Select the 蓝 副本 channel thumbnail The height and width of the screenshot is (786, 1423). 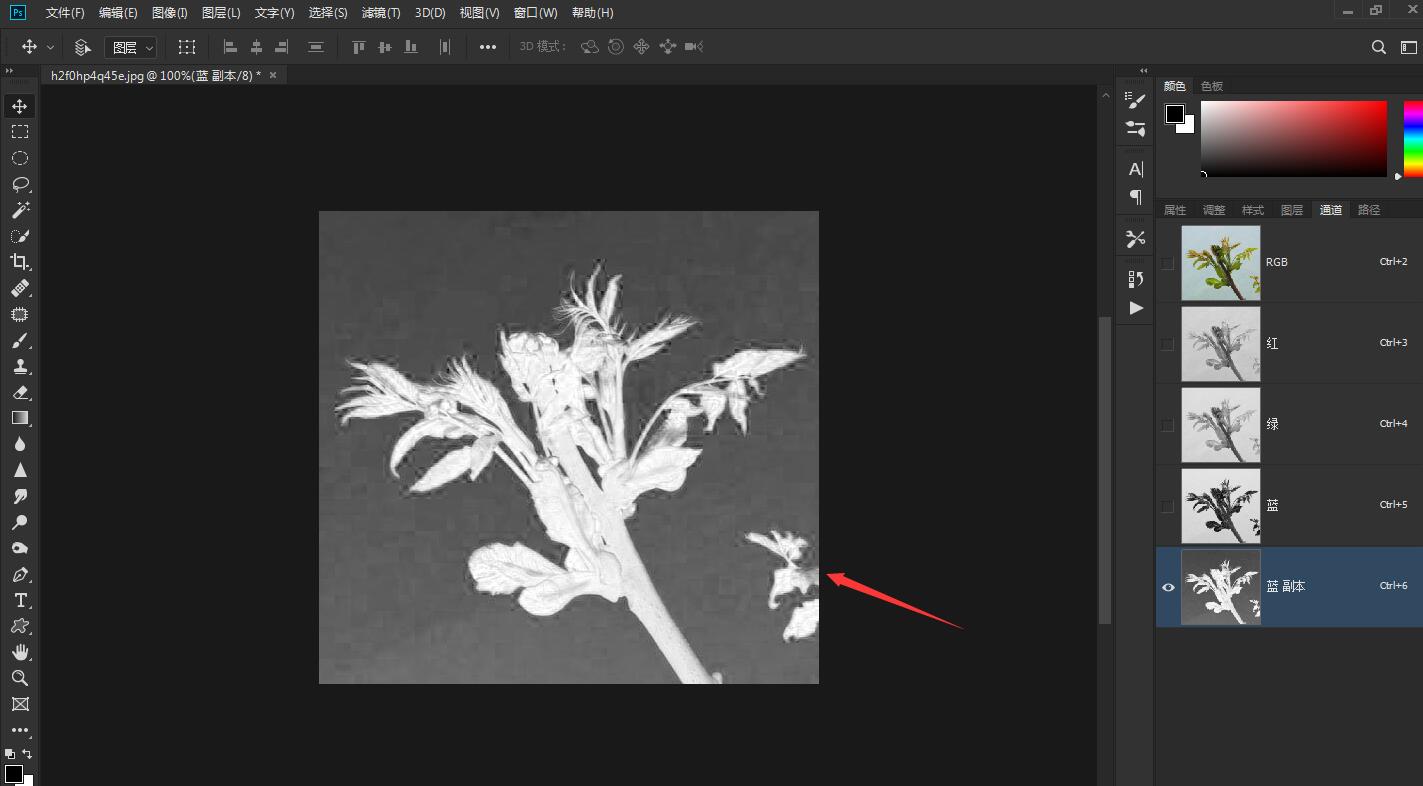[1221, 587]
